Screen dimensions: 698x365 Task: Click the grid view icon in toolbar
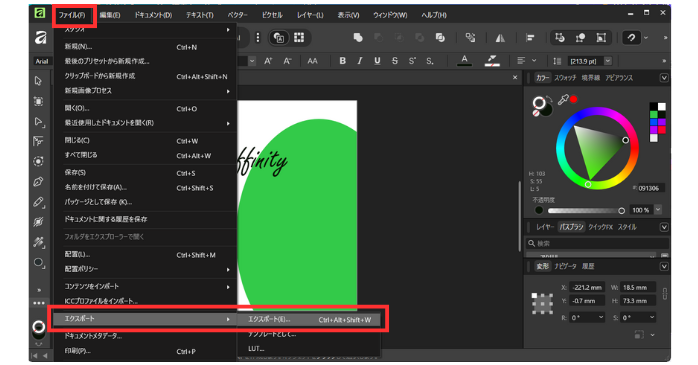(x=299, y=38)
